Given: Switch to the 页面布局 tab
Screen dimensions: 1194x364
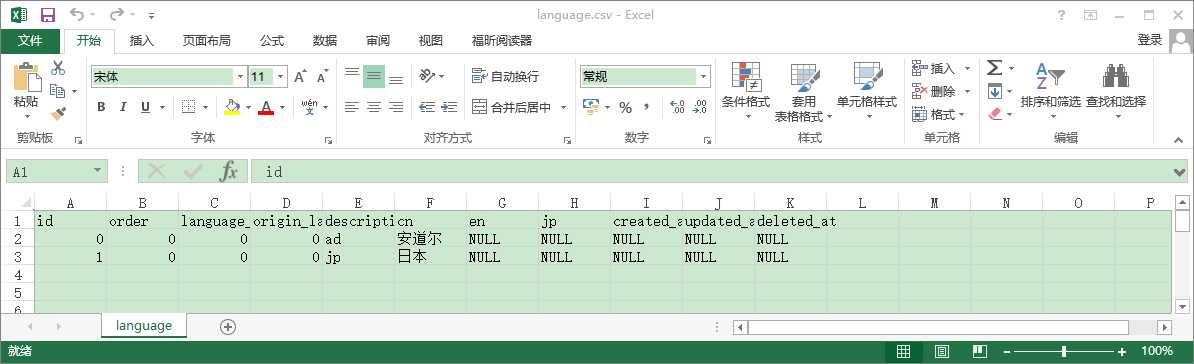Looking at the screenshot, I should click(x=206, y=40).
